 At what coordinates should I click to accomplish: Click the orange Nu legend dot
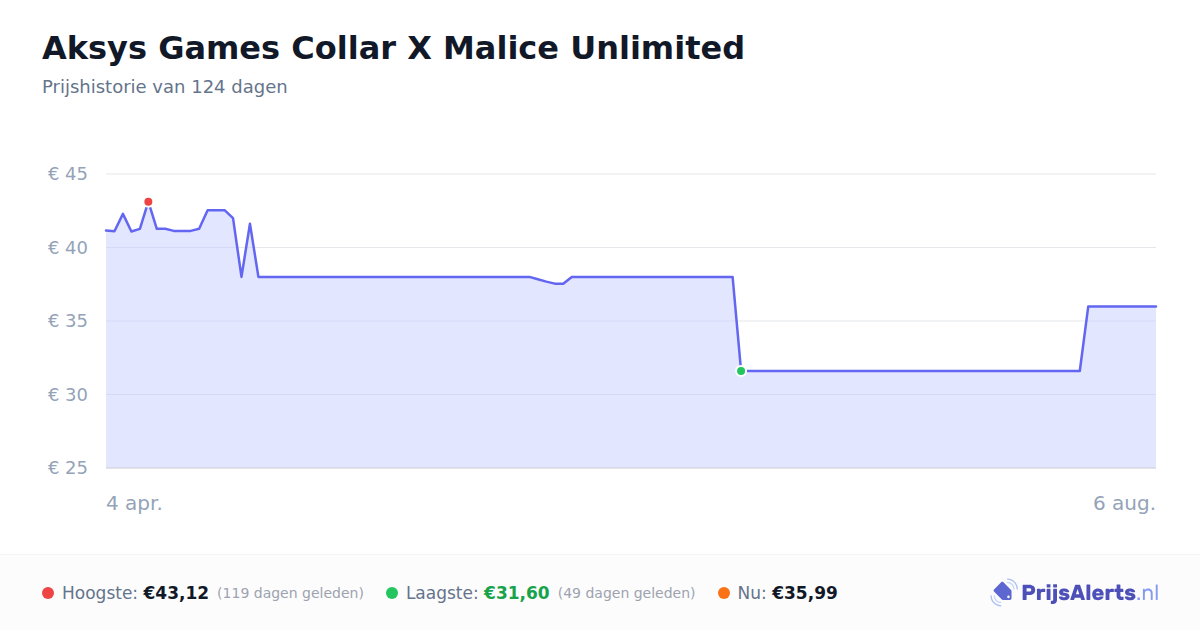(x=724, y=593)
